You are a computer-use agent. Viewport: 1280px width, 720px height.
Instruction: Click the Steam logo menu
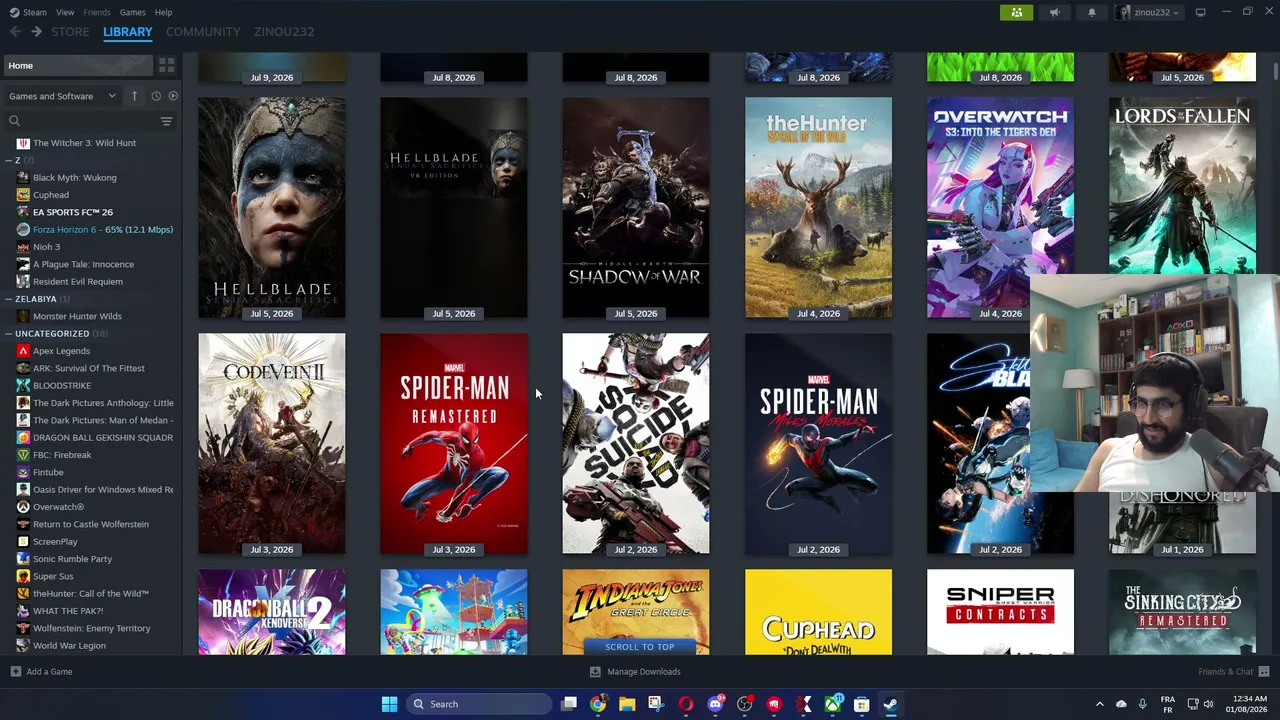pos(27,12)
